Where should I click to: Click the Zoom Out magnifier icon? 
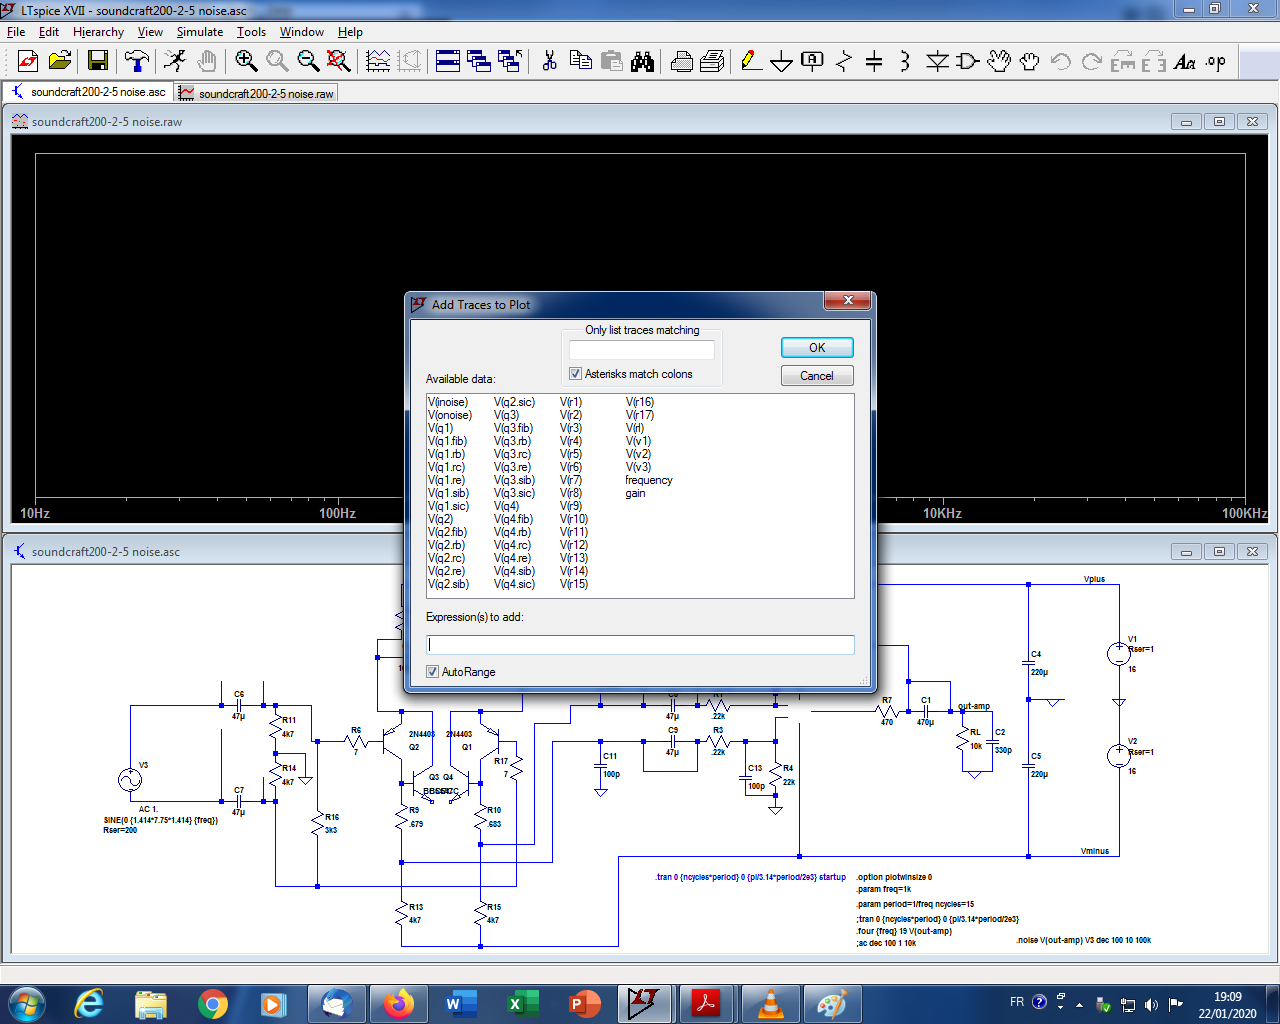308,62
